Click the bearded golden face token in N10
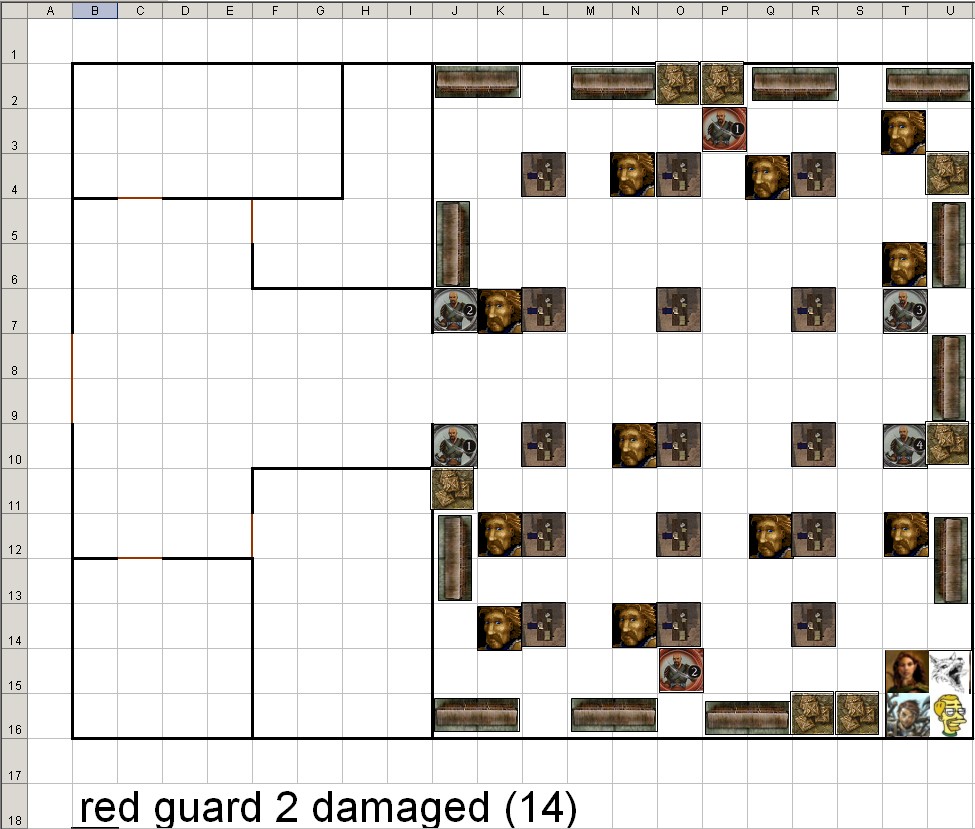 pos(634,445)
